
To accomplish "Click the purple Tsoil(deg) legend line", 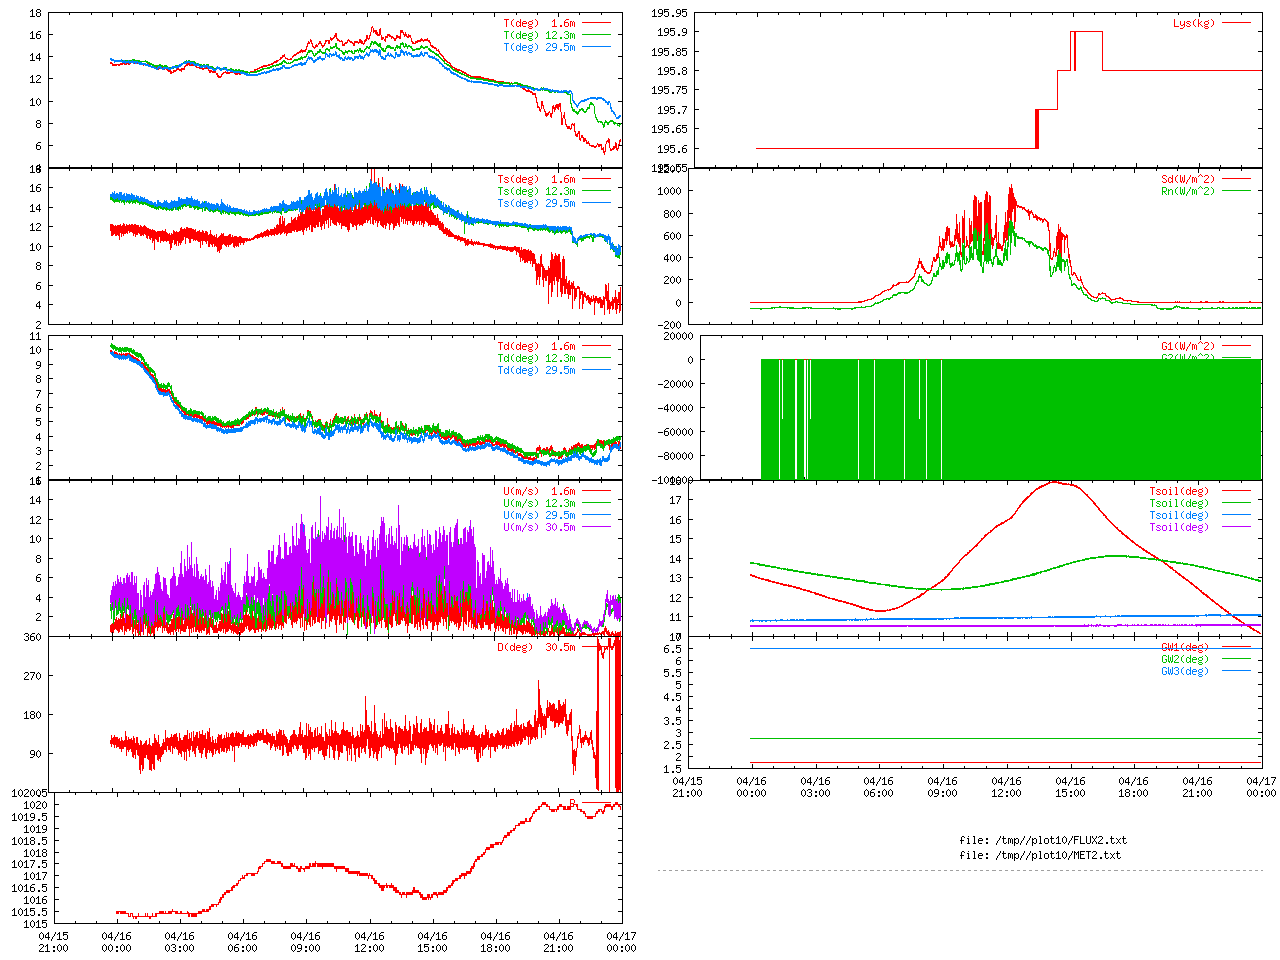I will 1236,527.
